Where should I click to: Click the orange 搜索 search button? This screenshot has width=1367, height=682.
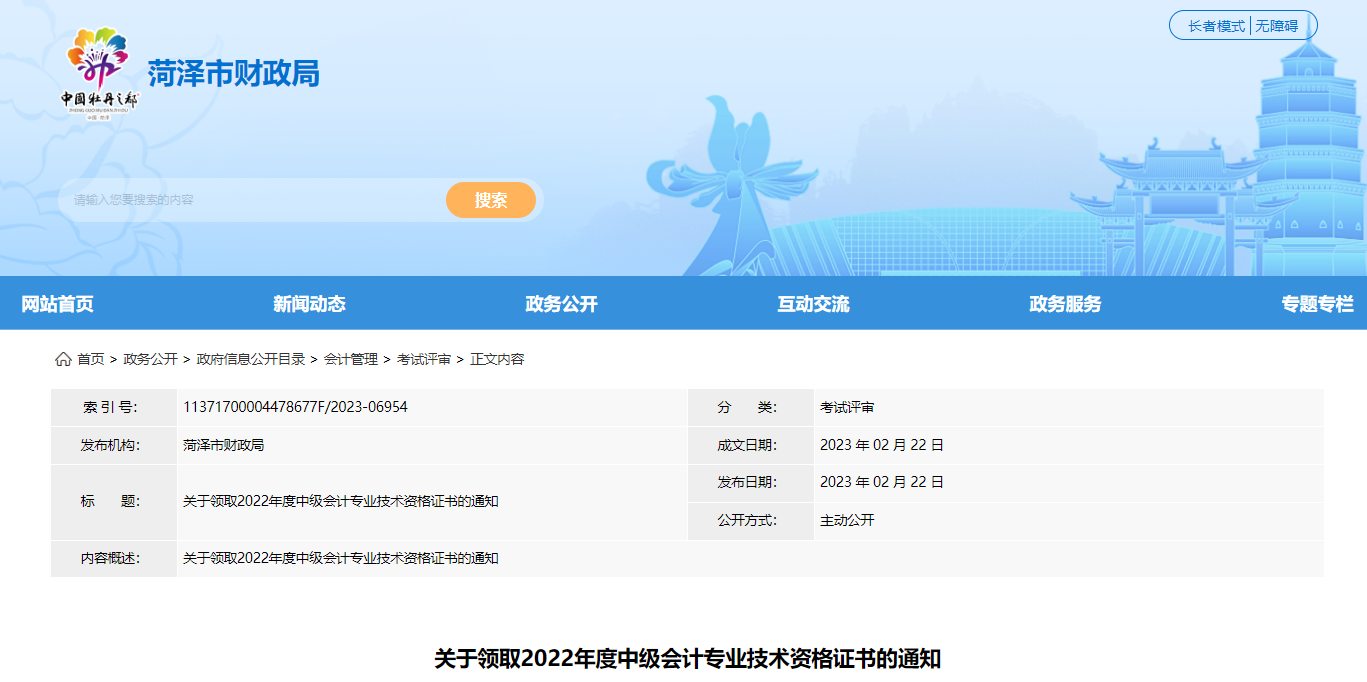491,200
